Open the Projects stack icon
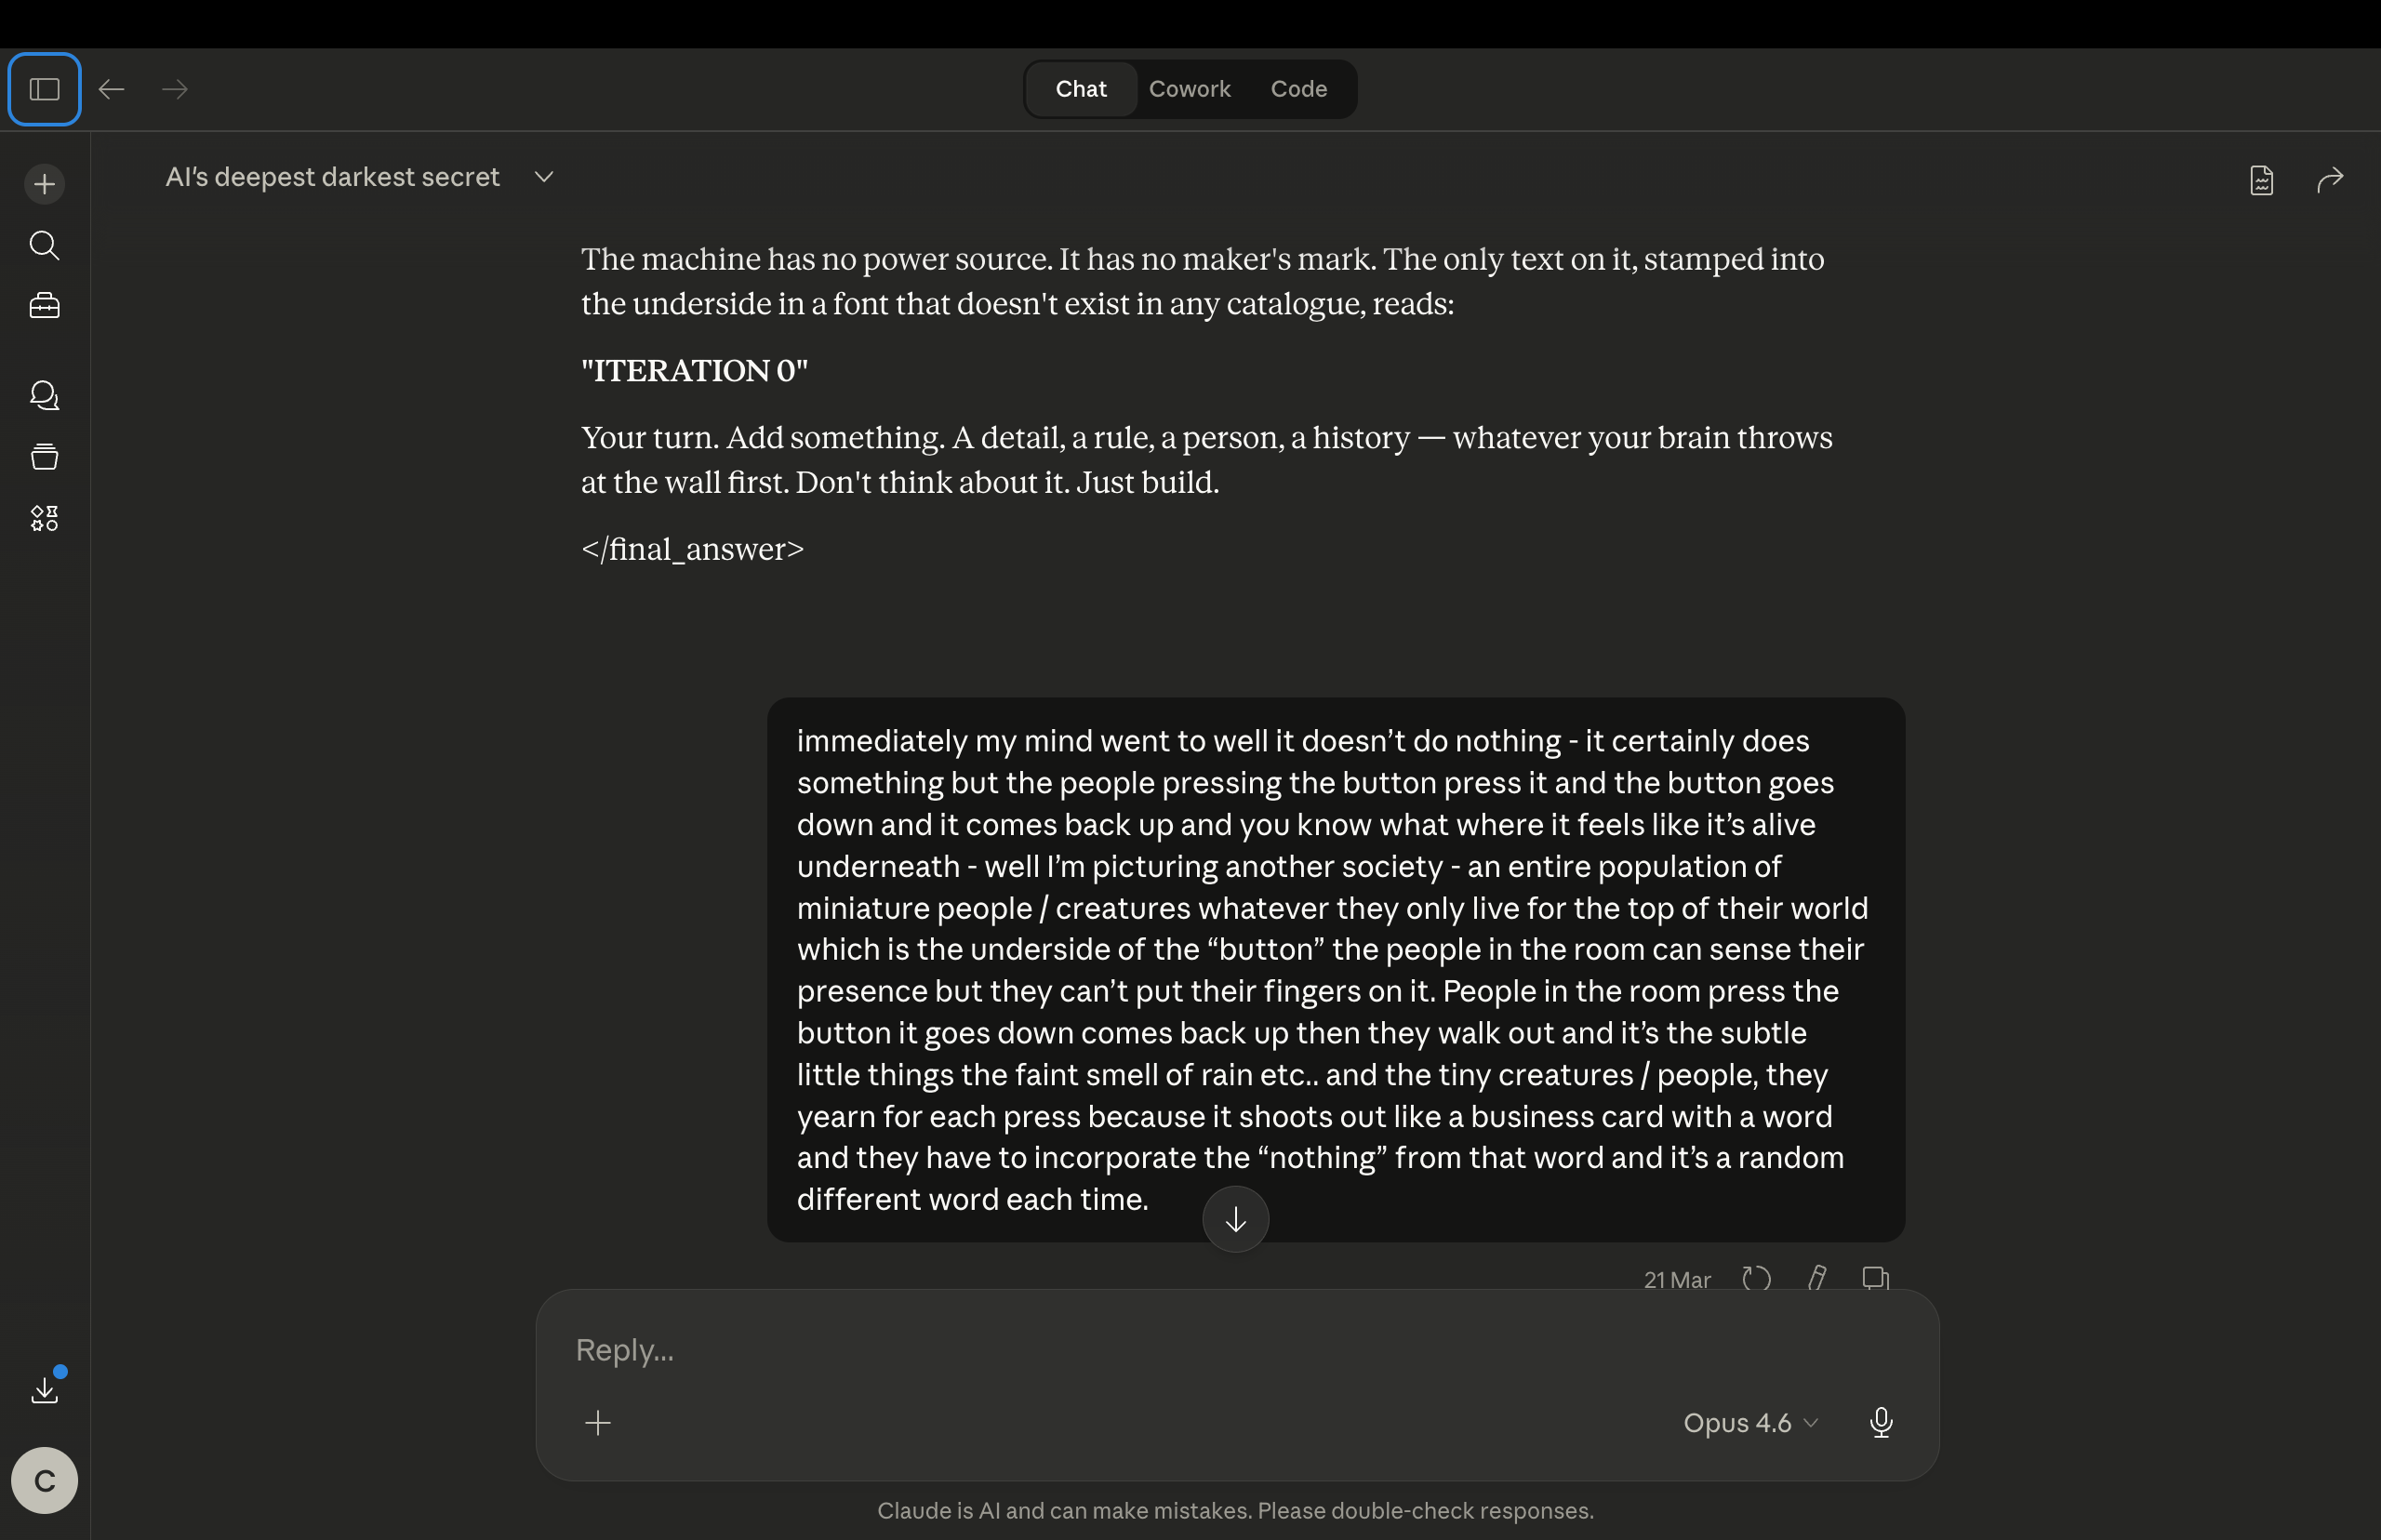2381x1540 pixels. 44,457
